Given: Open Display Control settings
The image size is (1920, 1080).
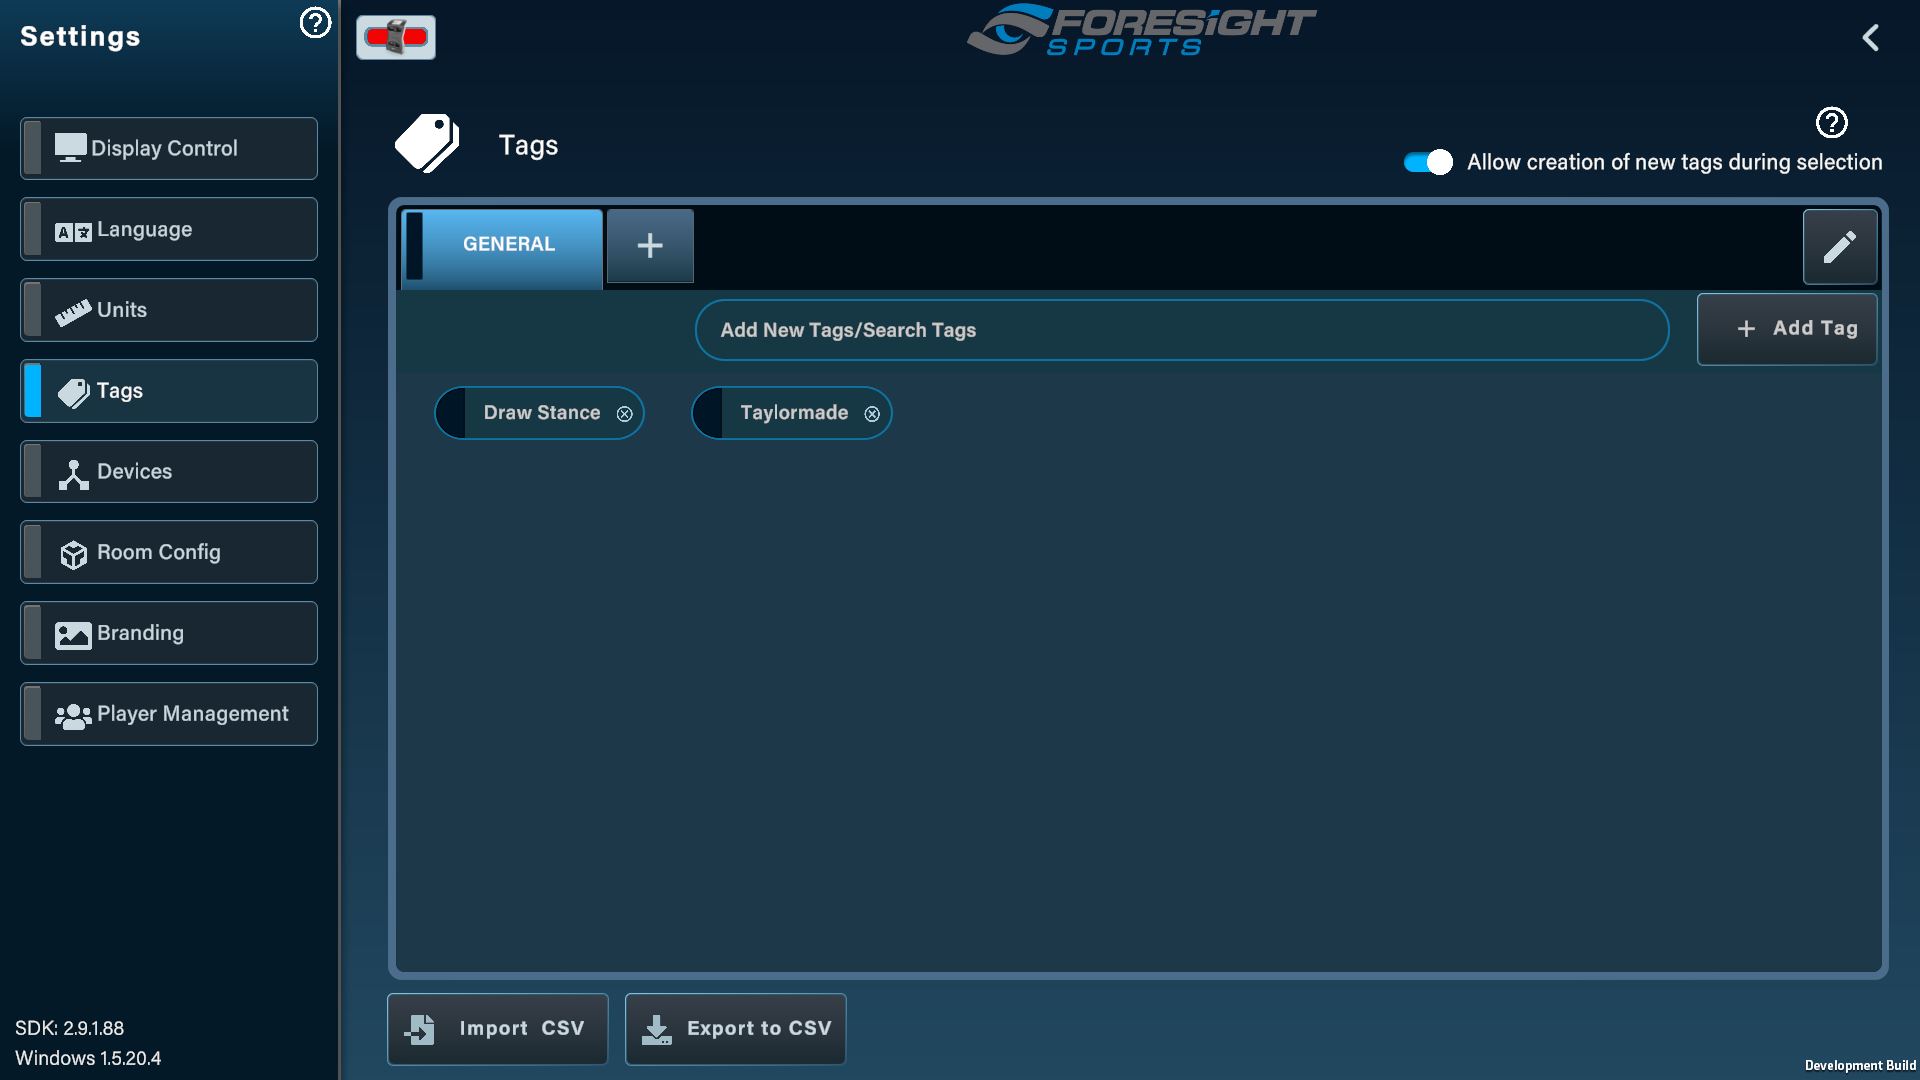Looking at the screenshot, I should coord(169,149).
